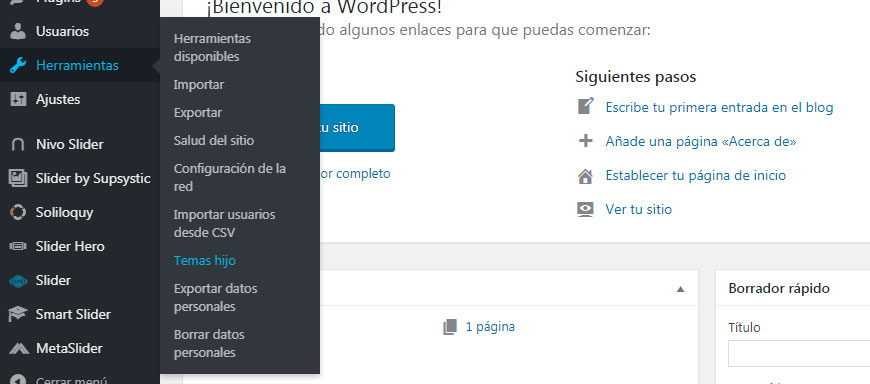Click the Herramientas wrench icon

pyautogui.click(x=18, y=65)
